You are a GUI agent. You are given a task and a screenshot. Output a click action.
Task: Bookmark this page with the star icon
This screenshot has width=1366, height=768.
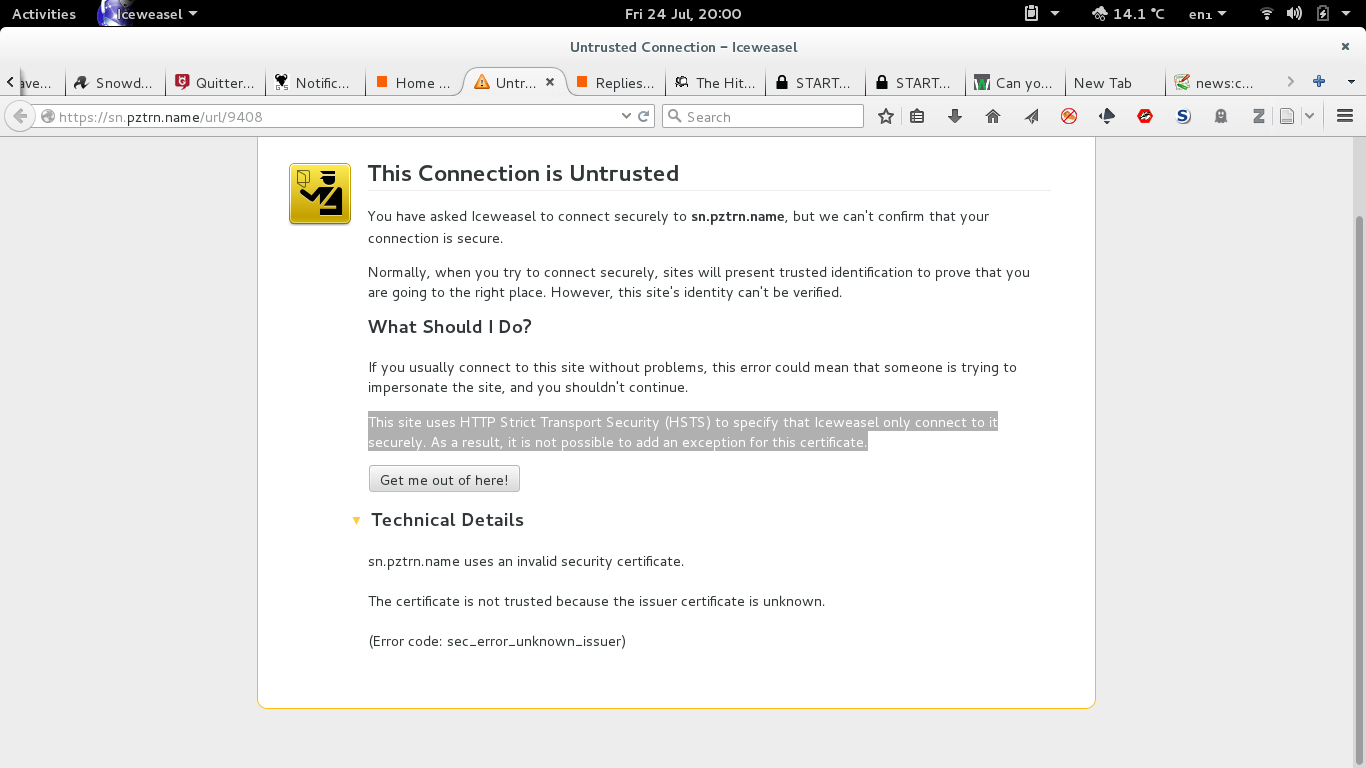[x=885, y=117]
